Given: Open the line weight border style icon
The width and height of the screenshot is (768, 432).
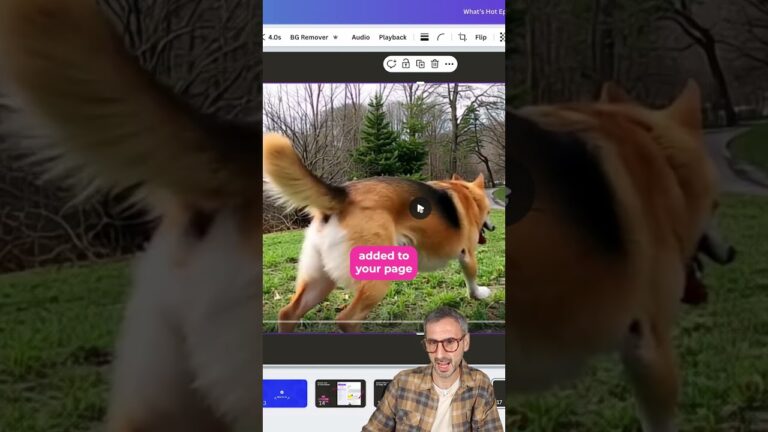Looking at the screenshot, I should coord(424,37).
